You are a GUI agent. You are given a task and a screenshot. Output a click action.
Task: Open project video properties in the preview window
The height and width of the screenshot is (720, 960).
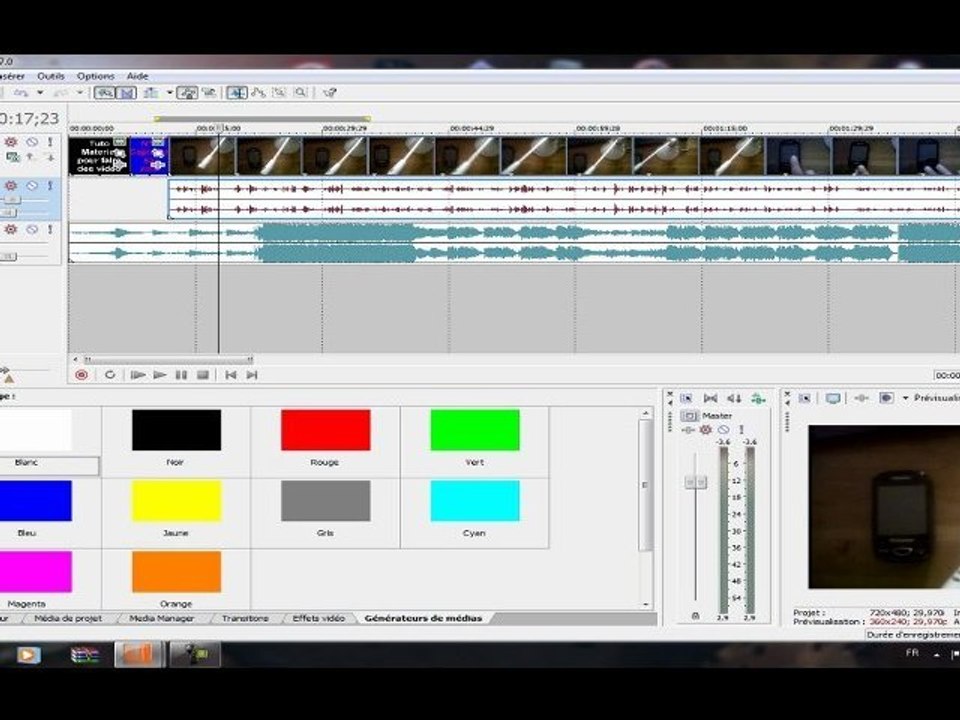[x=805, y=398]
